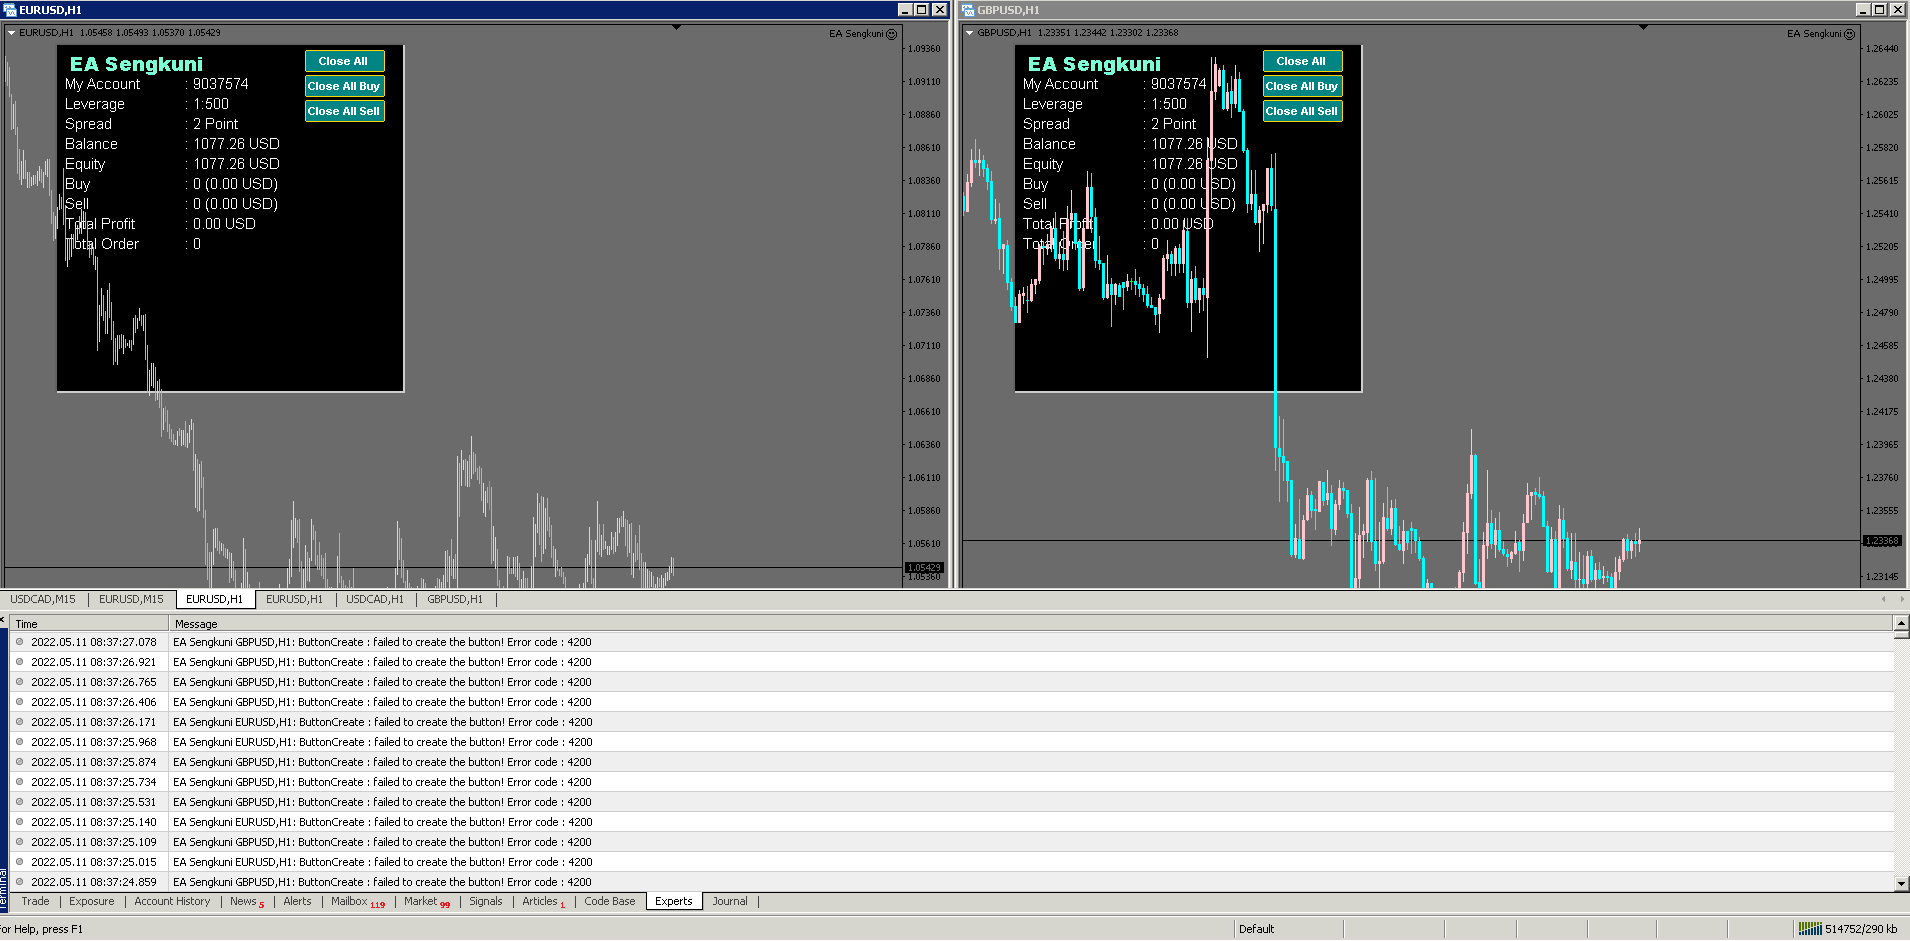Image resolution: width=1910 pixels, height=941 pixels.
Task: Switch to the Journal tab
Action: pos(729,901)
